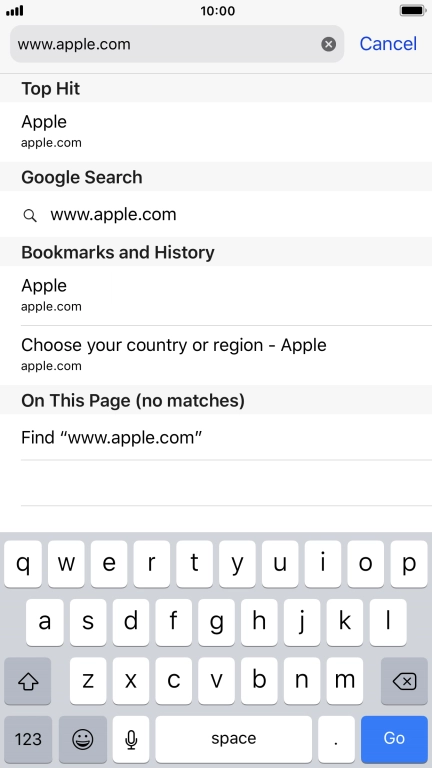The width and height of the screenshot is (432, 768).
Task: Tap the letter q key
Action: click(x=23, y=564)
